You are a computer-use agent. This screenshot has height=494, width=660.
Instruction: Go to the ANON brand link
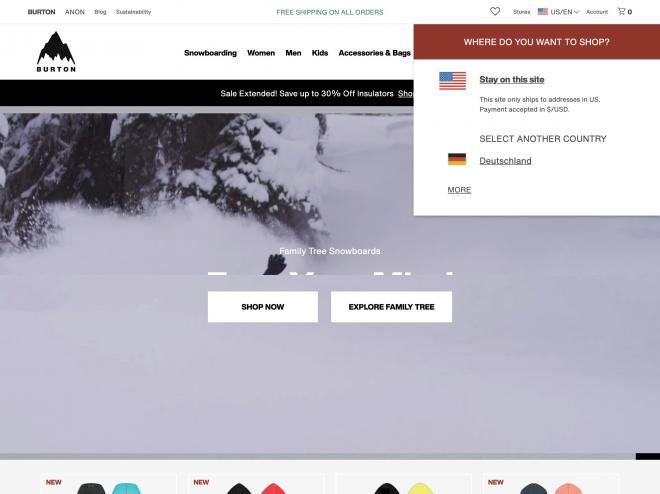pos(75,12)
